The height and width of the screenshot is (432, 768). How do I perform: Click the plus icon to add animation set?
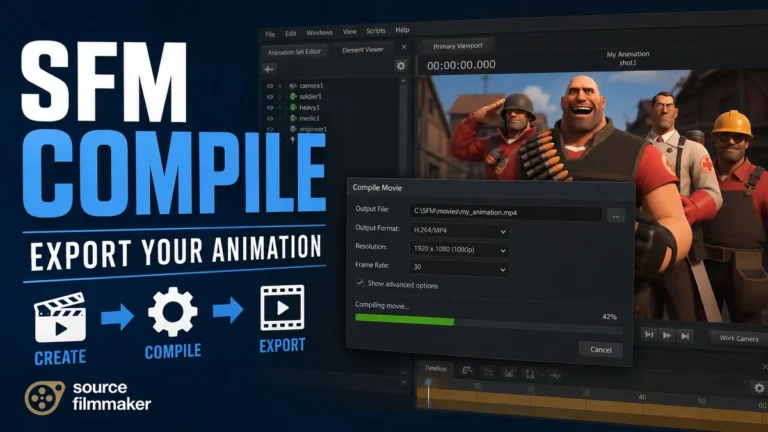pyautogui.click(x=269, y=70)
